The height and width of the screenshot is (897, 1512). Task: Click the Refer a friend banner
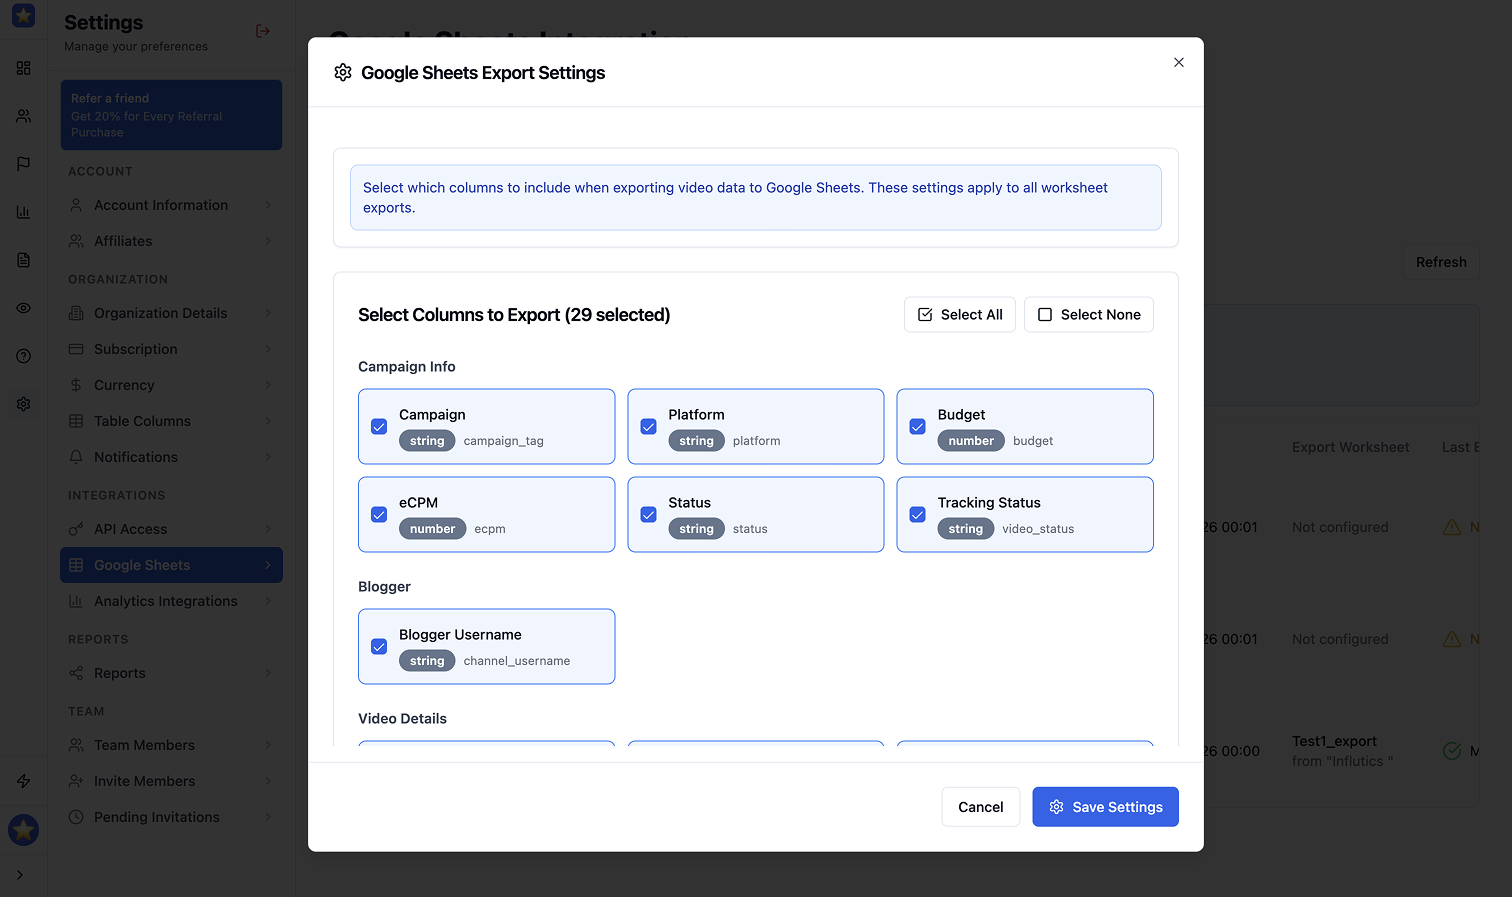pyautogui.click(x=171, y=115)
